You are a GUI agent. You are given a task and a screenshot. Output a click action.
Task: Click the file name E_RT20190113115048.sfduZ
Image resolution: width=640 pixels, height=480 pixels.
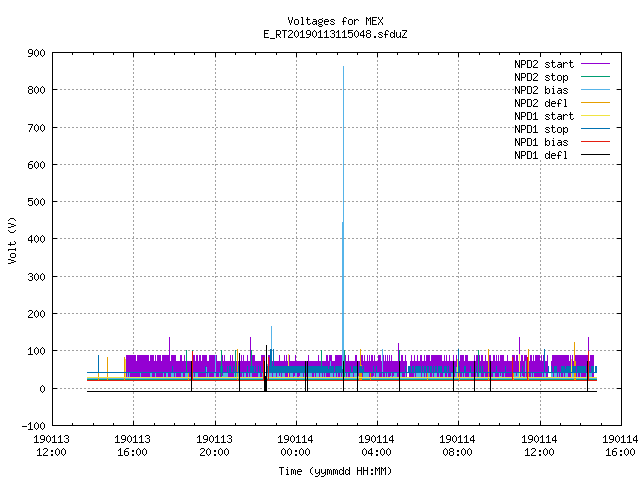click(335, 34)
